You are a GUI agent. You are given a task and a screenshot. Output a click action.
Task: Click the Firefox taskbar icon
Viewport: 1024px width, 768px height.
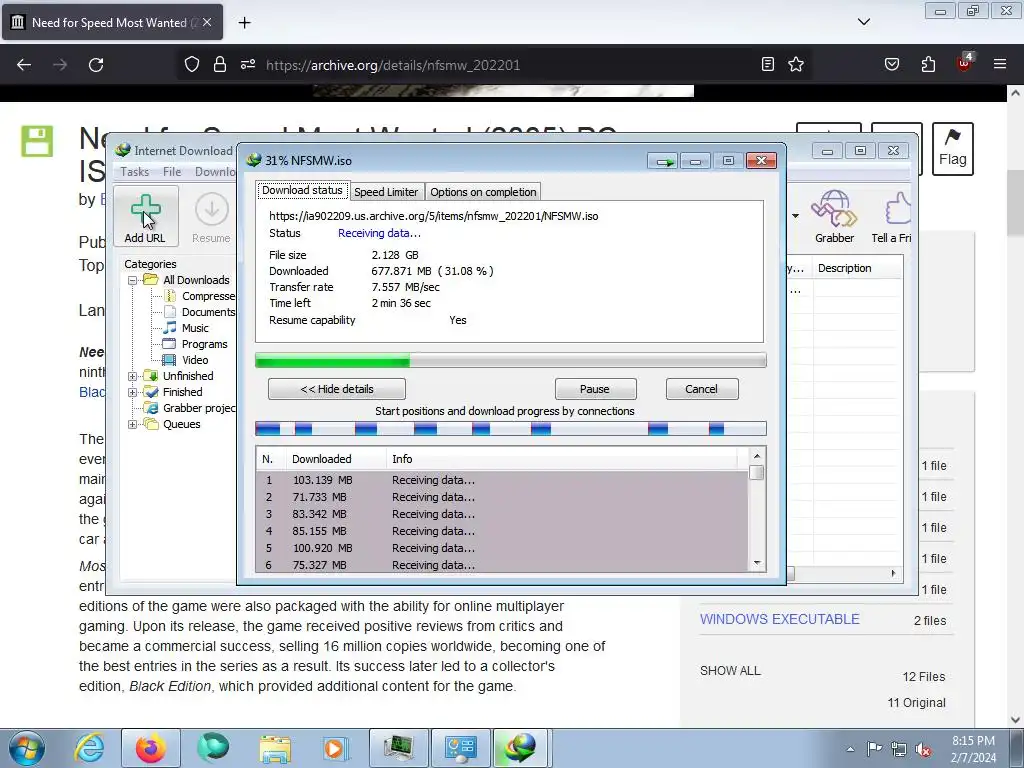click(x=150, y=748)
